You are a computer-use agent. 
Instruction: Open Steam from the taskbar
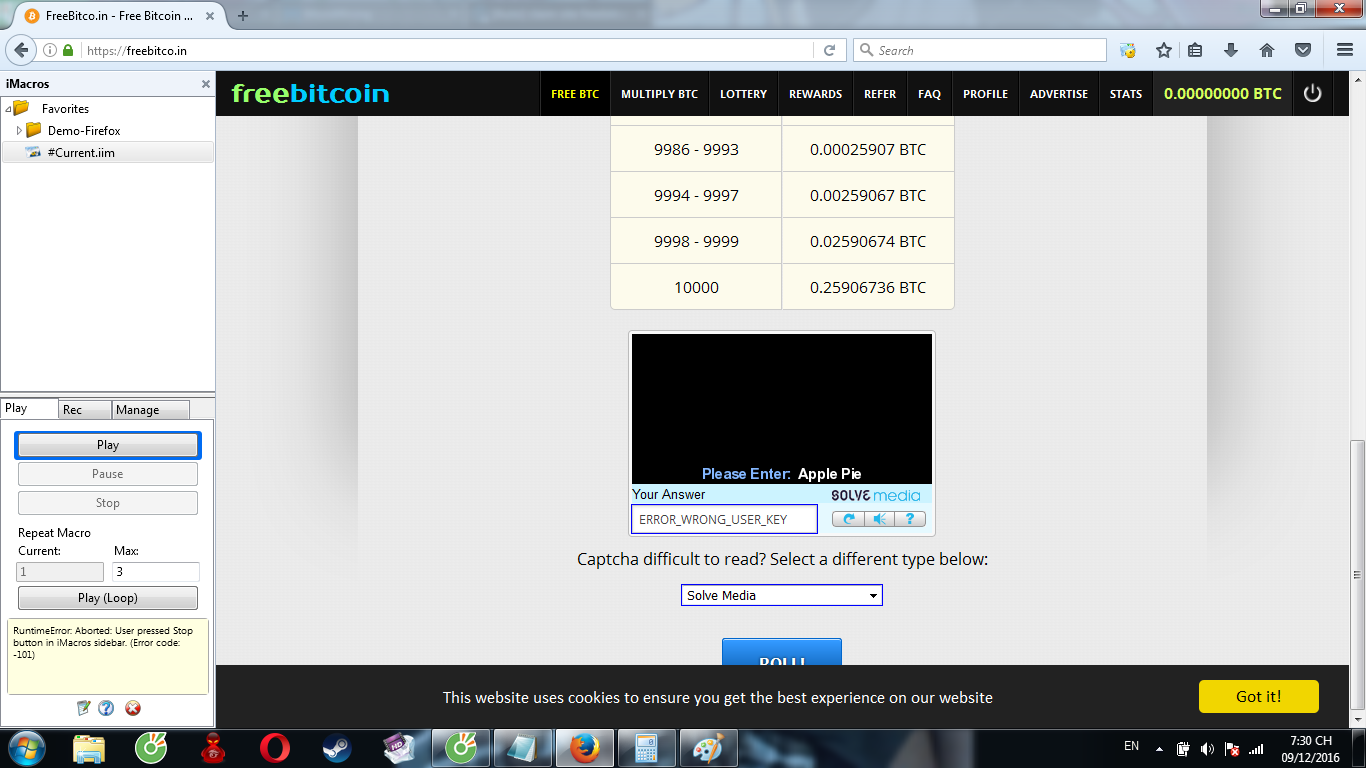pyautogui.click(x=337, y=748)
